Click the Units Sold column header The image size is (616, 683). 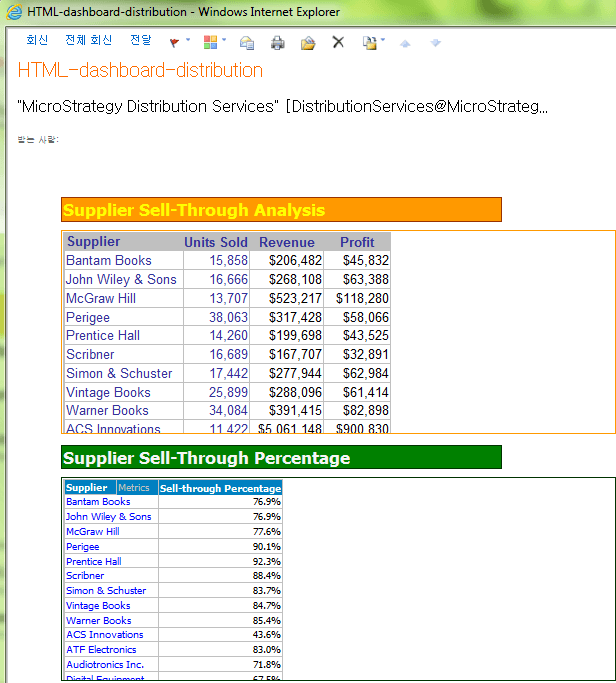click(216, 242)
